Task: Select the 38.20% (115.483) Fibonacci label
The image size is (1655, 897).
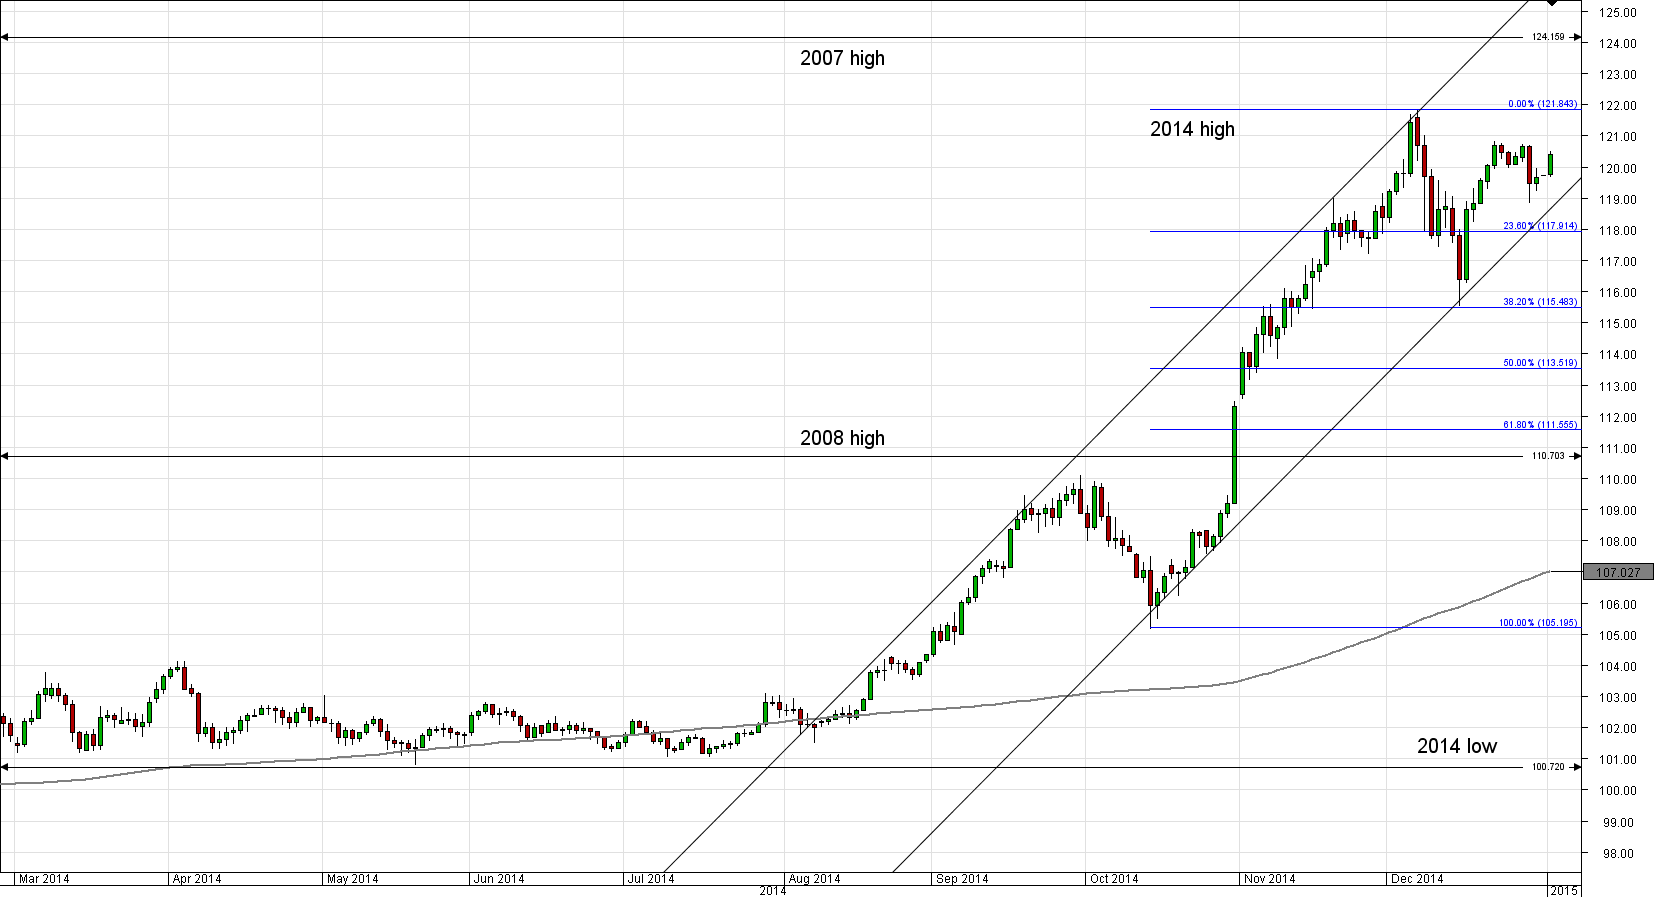Action: click(1540, 302)
